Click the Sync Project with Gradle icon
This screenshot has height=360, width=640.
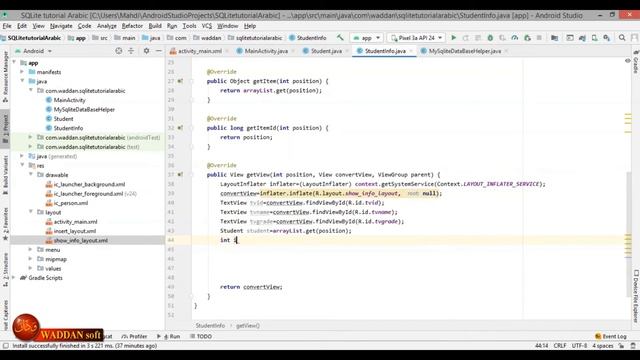click(582, 38)
